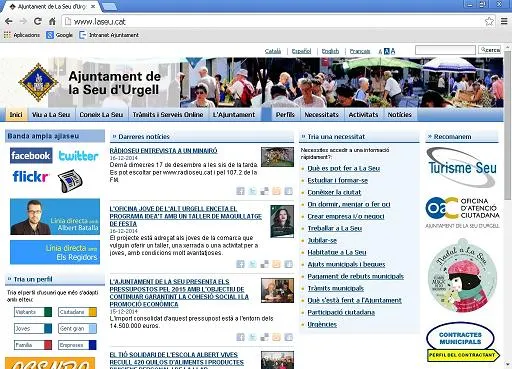
Task: Select the medium font size A icon
Action: [x=387, y=51]
